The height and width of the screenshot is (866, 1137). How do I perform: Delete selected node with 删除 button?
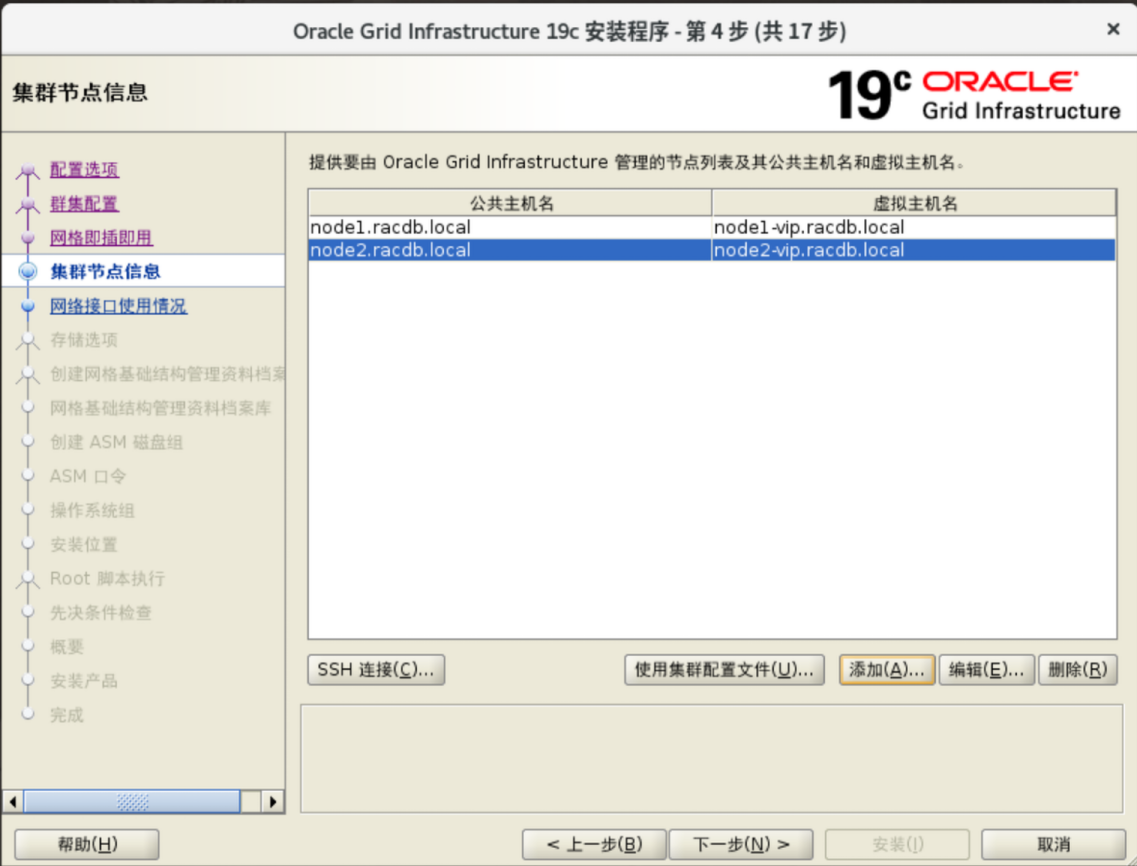pos(1077,670)
